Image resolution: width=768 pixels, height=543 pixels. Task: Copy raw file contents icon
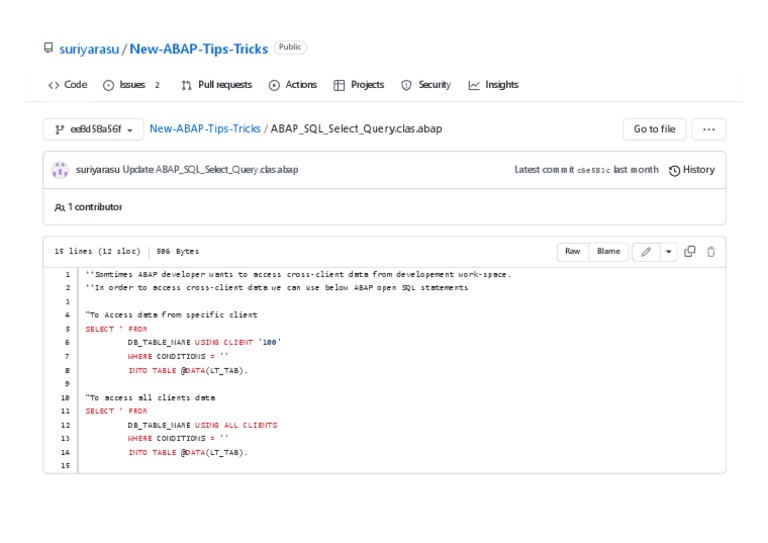coord(690,252)
